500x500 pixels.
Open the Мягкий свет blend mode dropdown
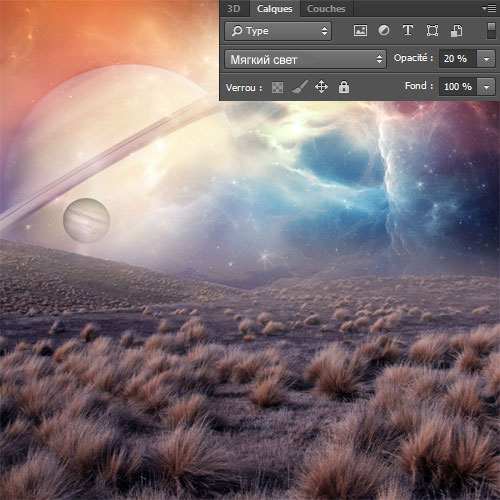[305, 59]
